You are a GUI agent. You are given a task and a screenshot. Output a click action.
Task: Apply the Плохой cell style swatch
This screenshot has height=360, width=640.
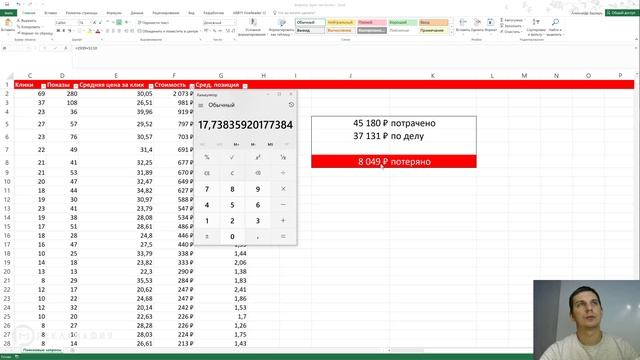[x=371, y=22]
